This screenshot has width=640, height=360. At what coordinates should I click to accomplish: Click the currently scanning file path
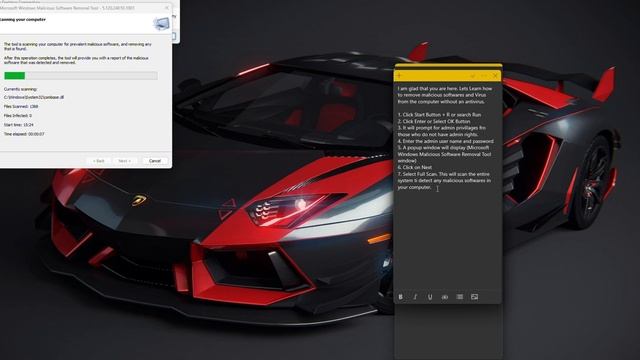point(34,97)
